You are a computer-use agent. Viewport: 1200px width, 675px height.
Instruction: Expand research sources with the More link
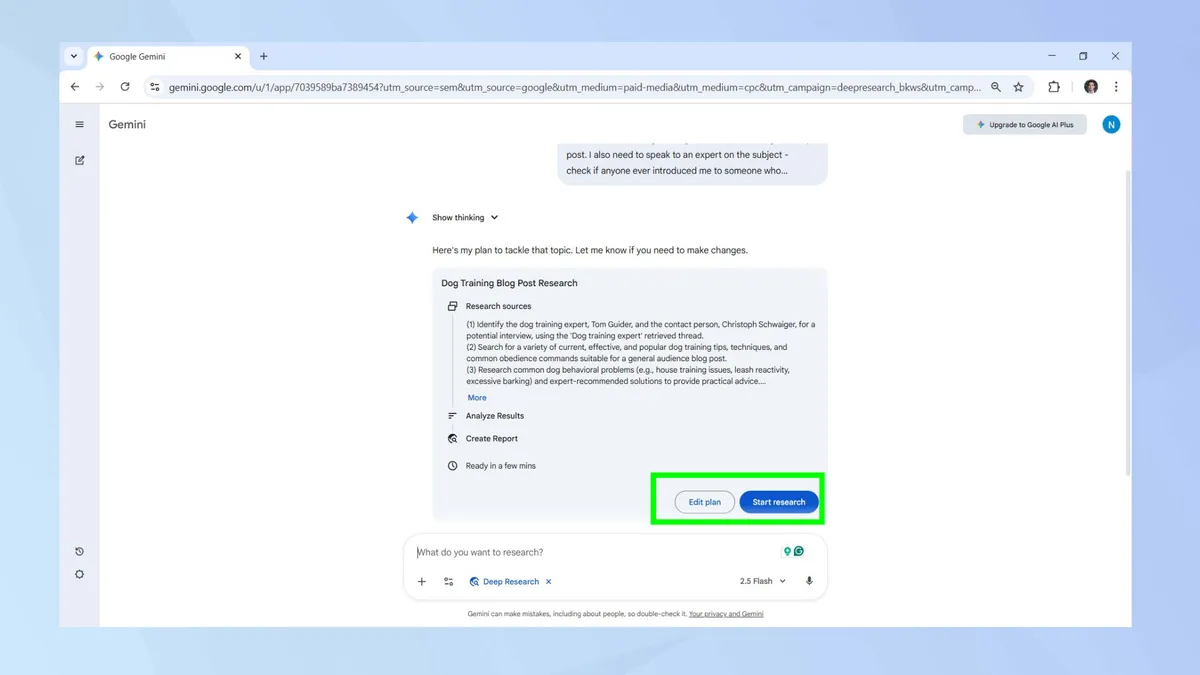tap(477, 397)
